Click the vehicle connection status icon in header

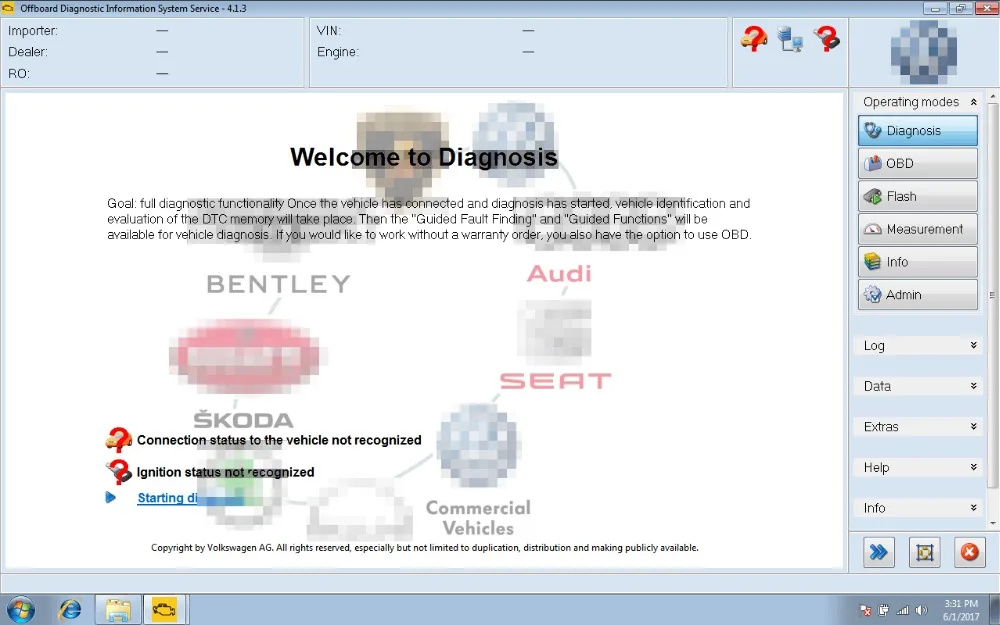coord(753,39)
